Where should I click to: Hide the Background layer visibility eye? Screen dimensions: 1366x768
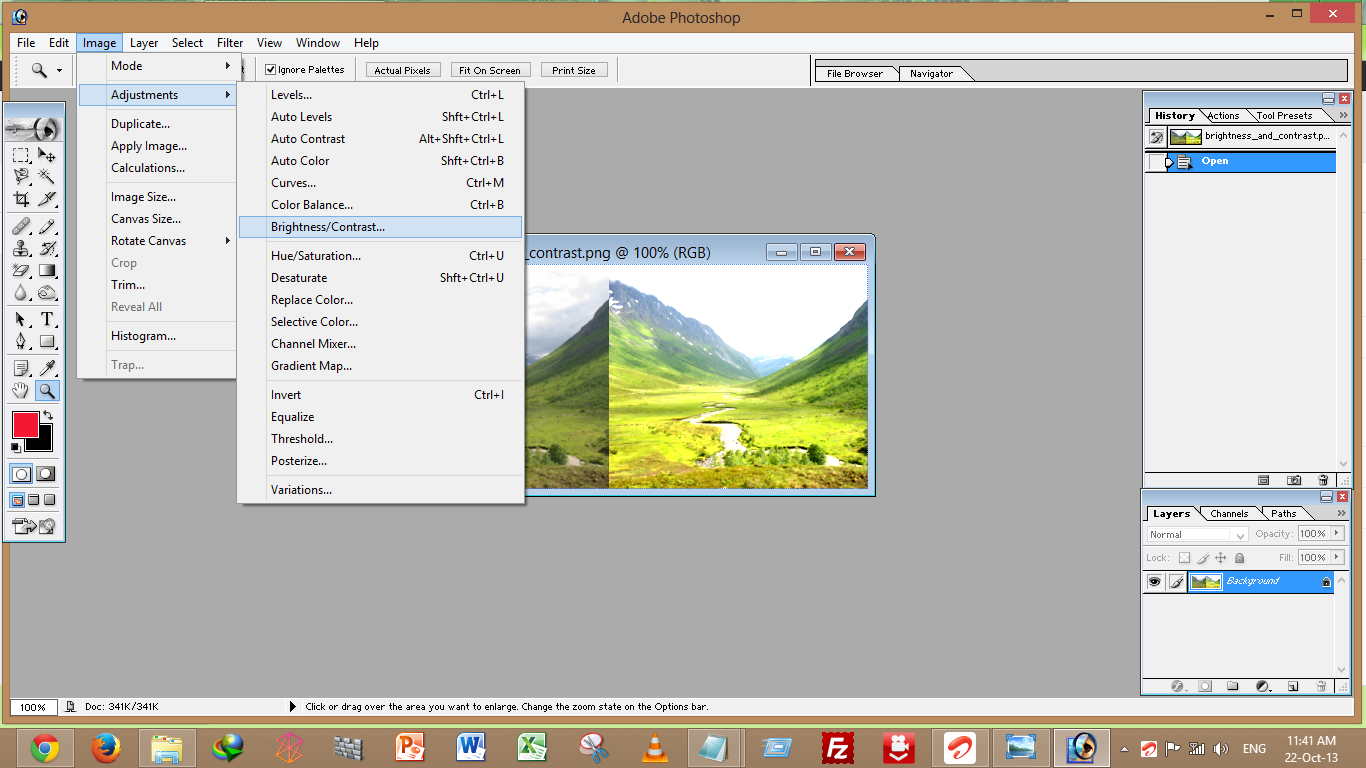1155,581
